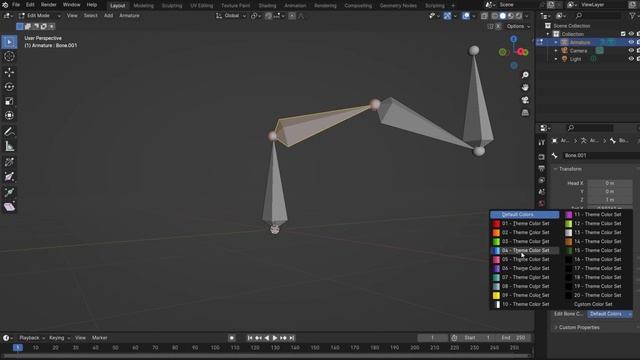Select the Shear tool
Image resolution: width=640 pixels, height=360 pixels.
(9, 207)
